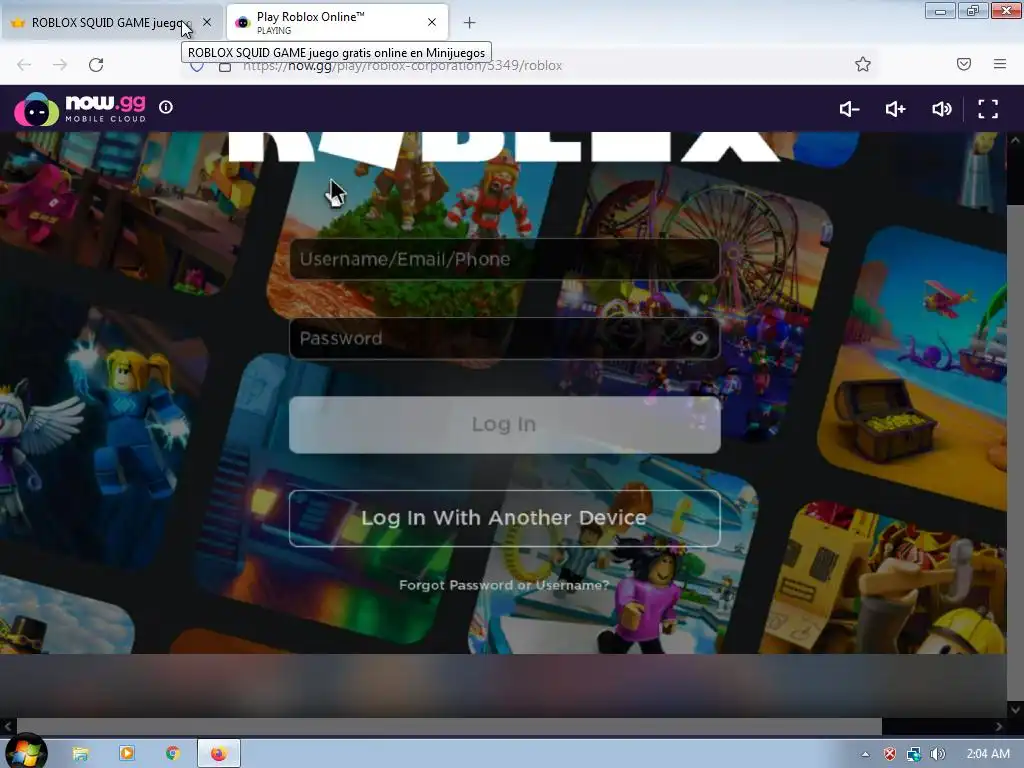The width and height of the screenshot is (1024, 768).
Task: Click the horizontal scrollbar left arrow
Action: coord(7,726)
